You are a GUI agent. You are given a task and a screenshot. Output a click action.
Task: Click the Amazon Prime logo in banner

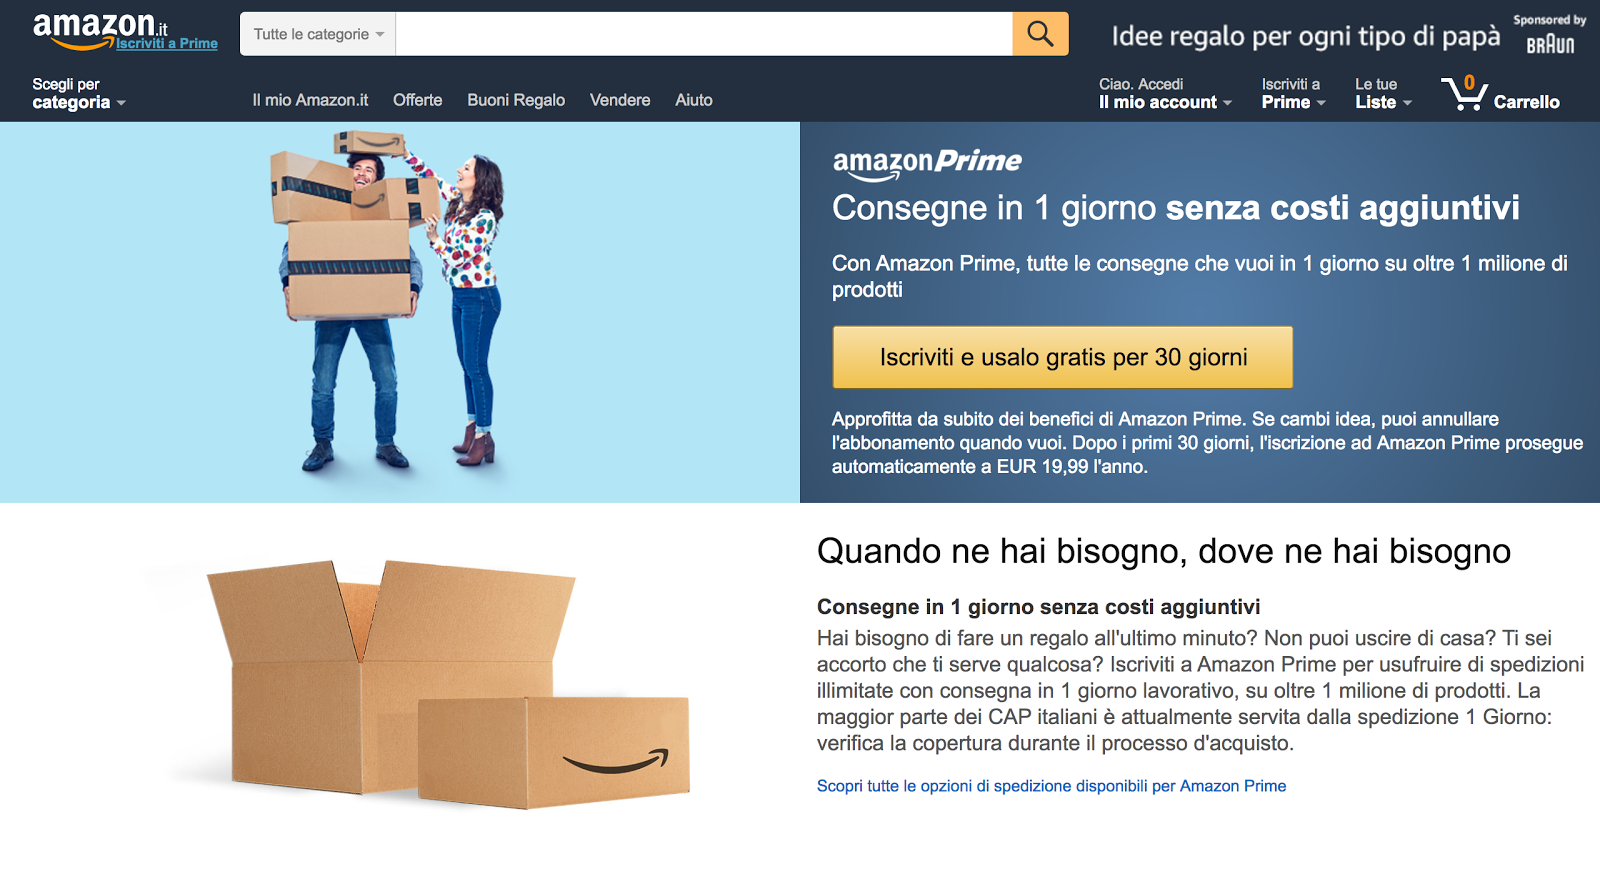click(927, 163)
